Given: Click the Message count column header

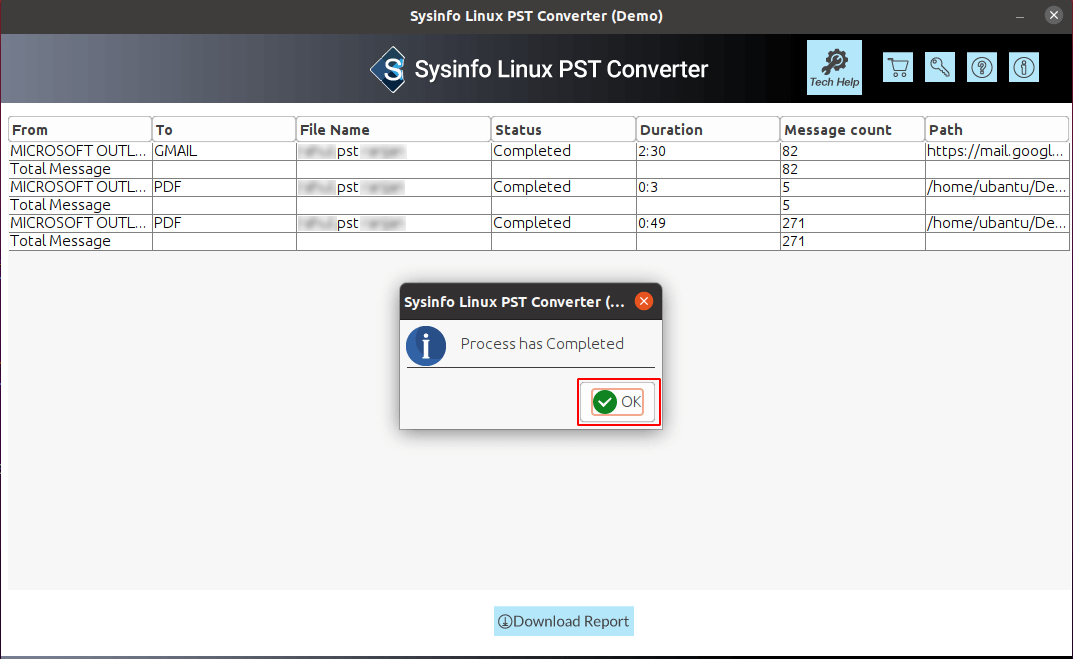Looking at the screenshot, I should pos(852,129).
